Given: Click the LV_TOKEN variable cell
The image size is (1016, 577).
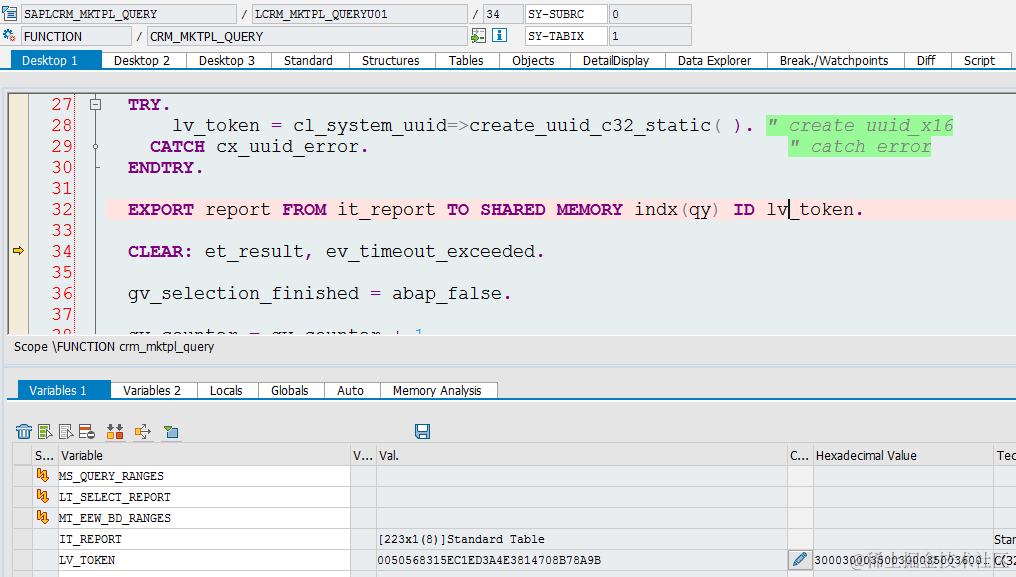Looking at the screenshot, I should click(203, 559).
